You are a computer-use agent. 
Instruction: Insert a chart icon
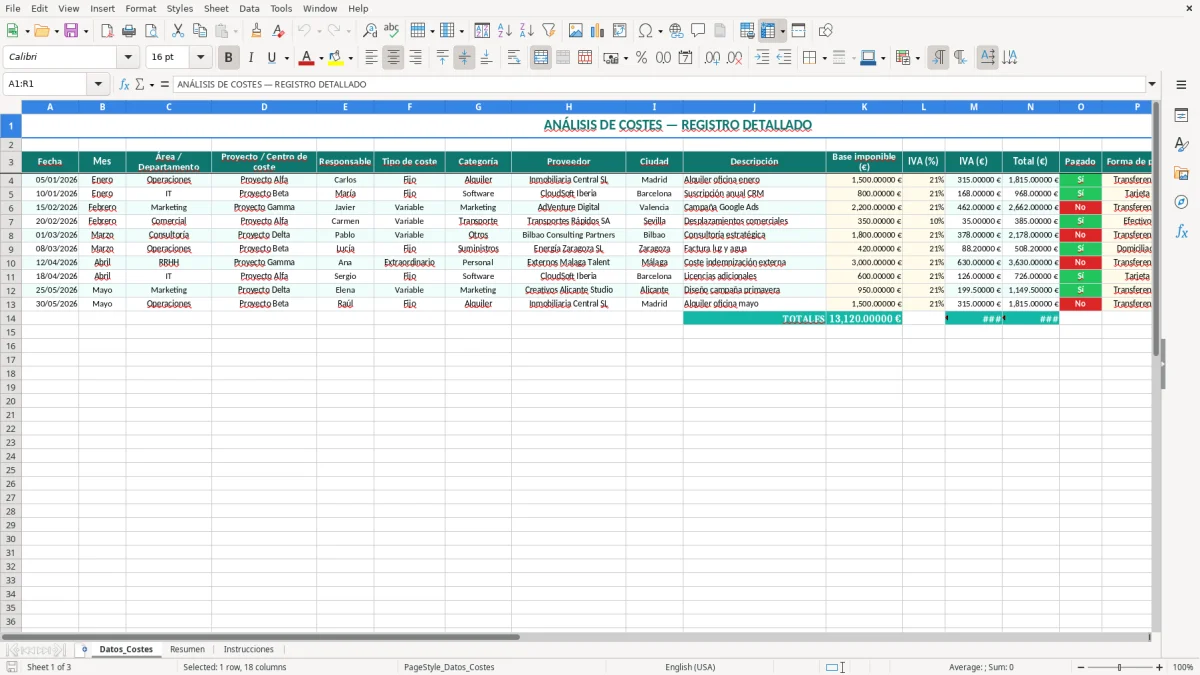pyautogui.click(x=598, y=31)
